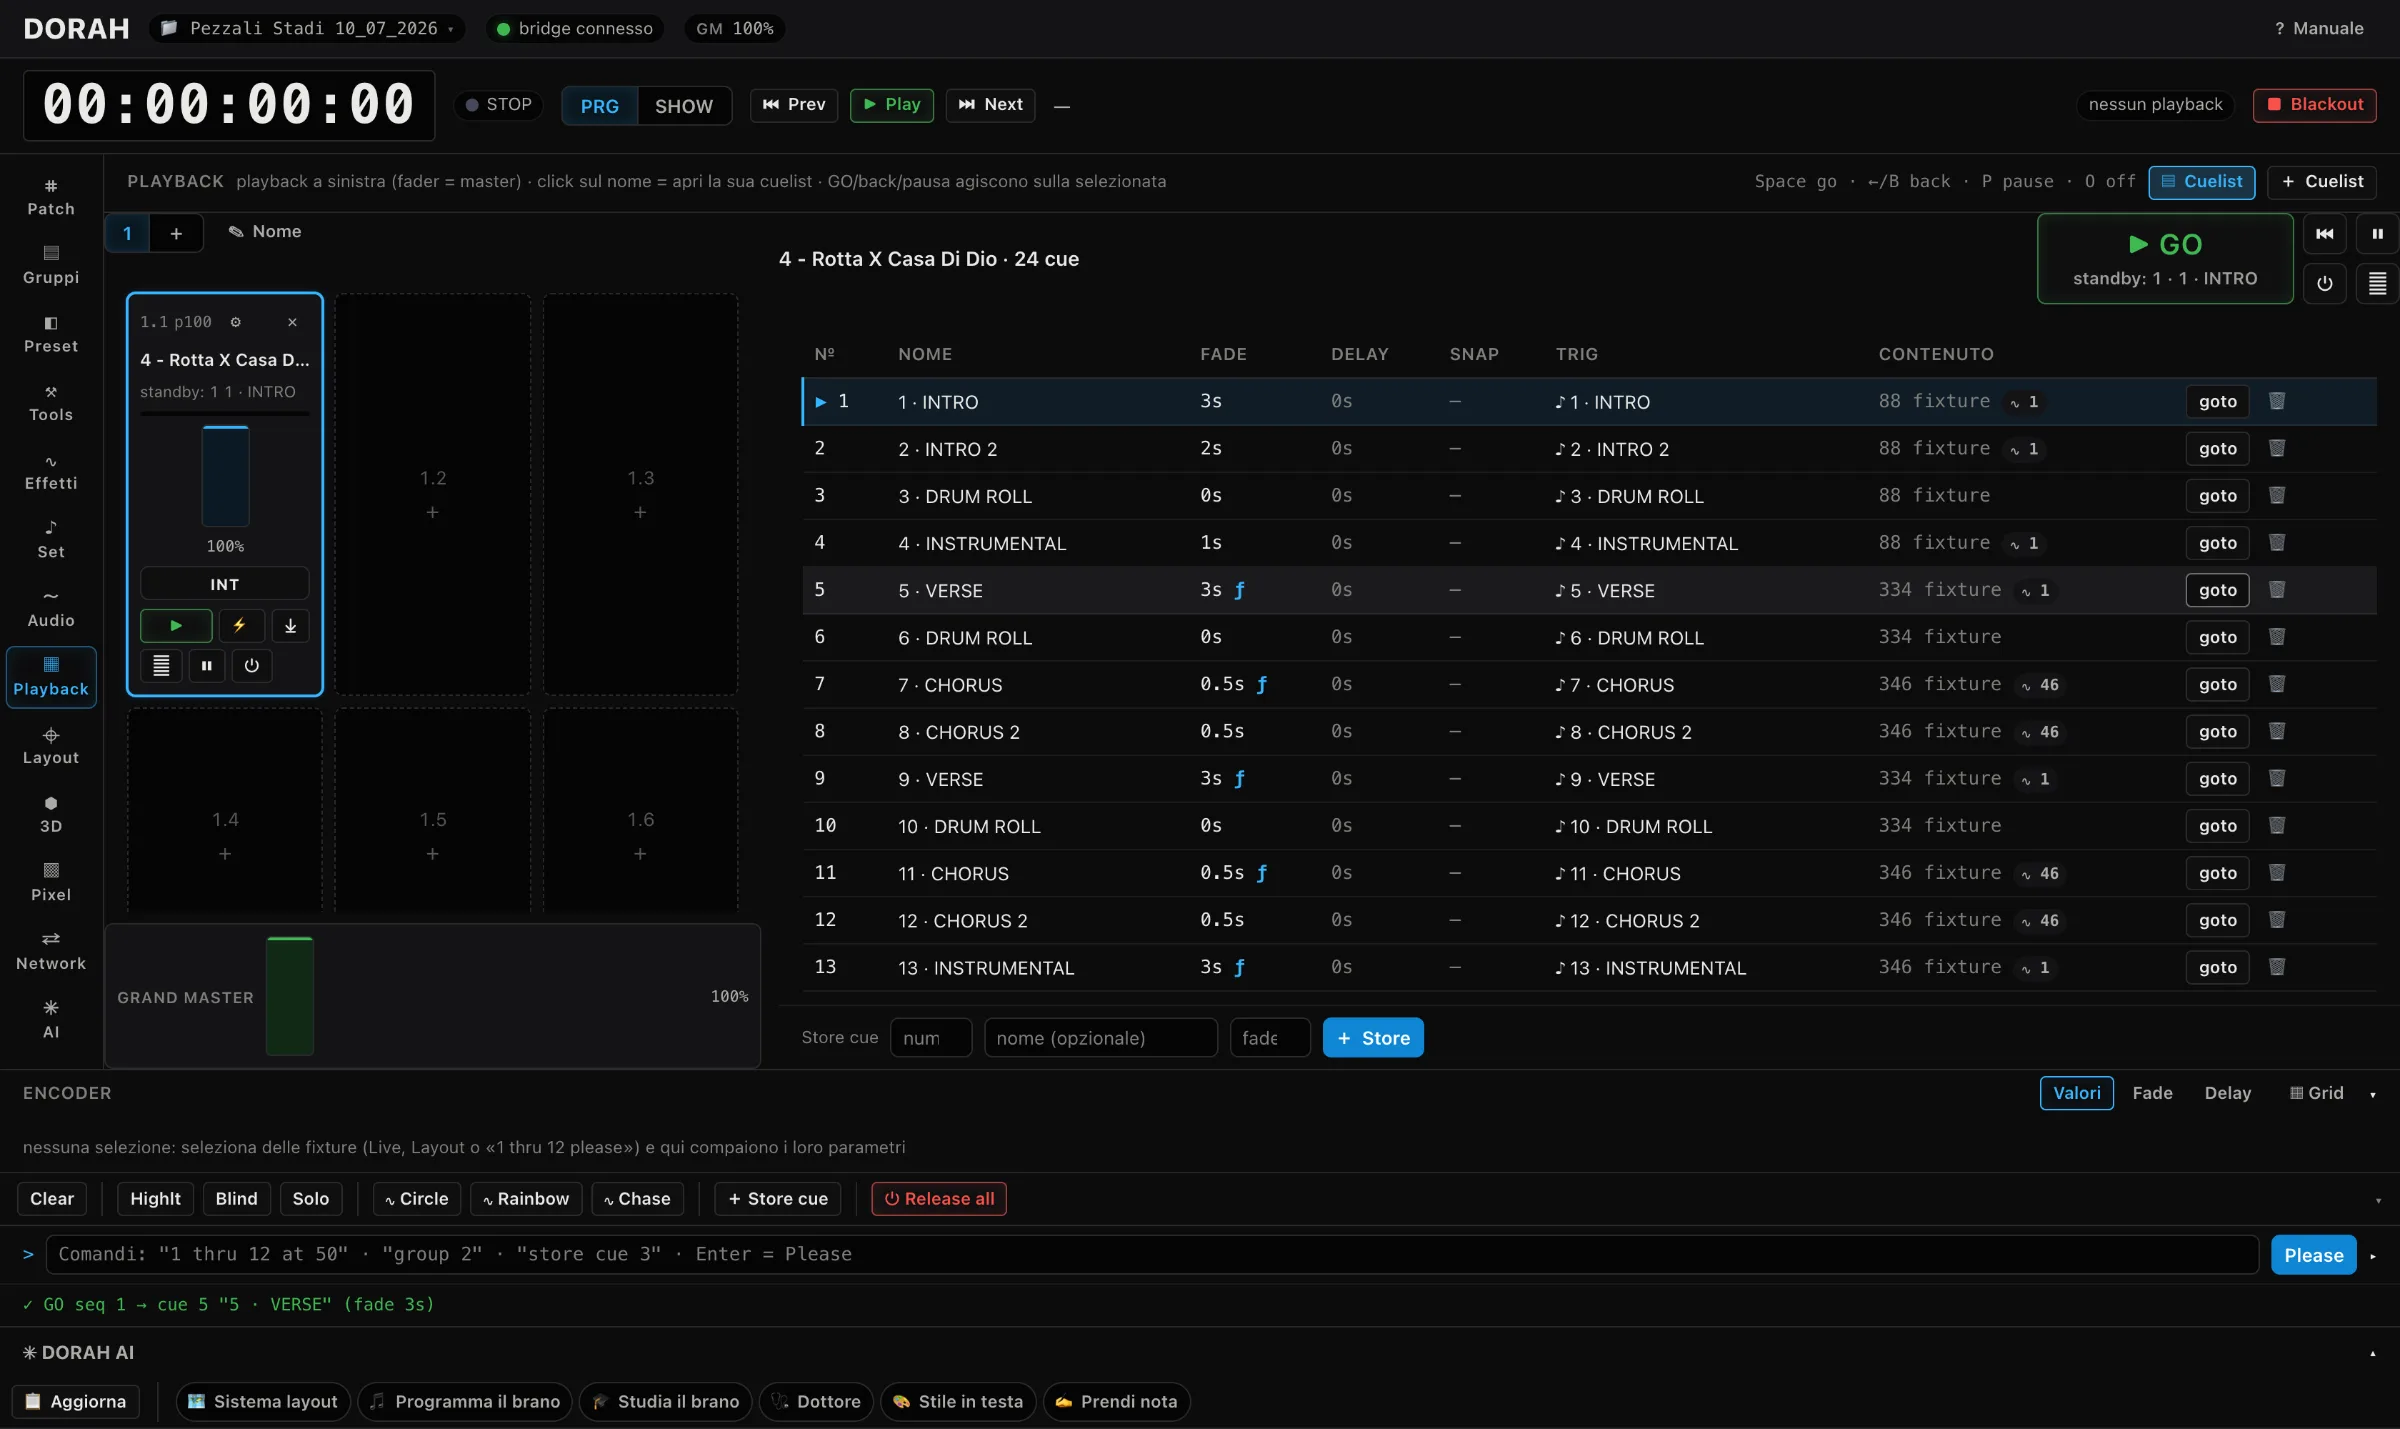Toggle the Blackout button
Screen dimensions: 2400x1429
point(2315,105)
